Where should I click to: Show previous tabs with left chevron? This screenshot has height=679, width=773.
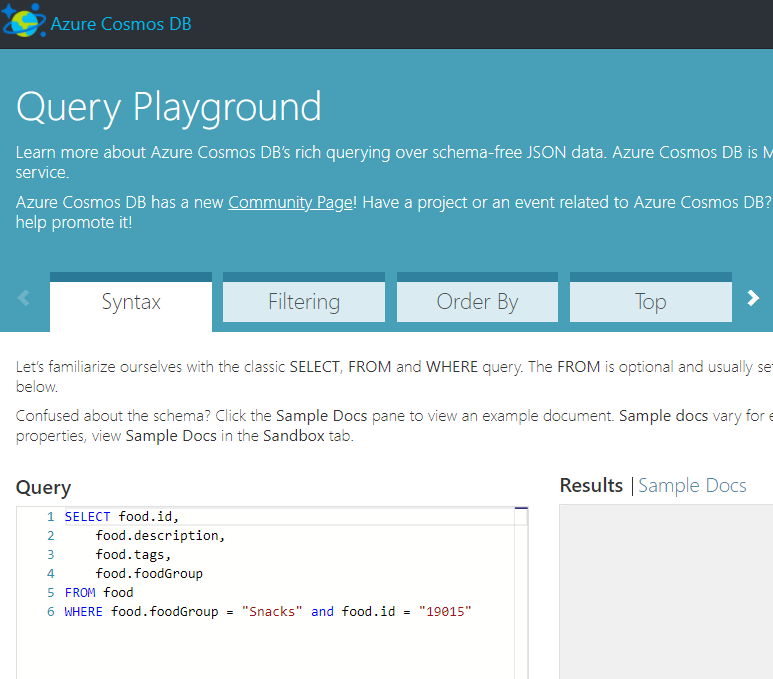coord(23,298)
